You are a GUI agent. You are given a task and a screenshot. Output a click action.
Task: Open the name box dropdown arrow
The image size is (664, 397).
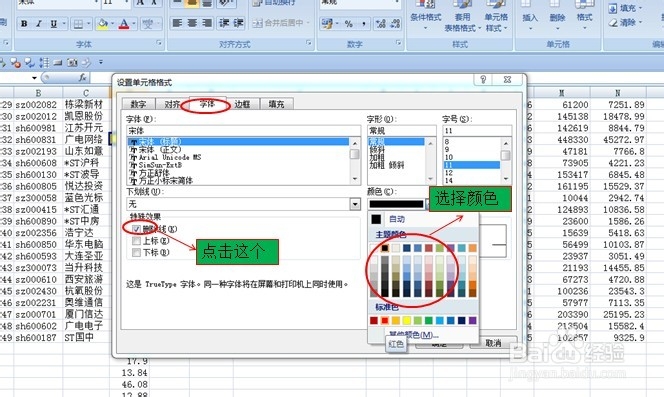click(34, 78)
